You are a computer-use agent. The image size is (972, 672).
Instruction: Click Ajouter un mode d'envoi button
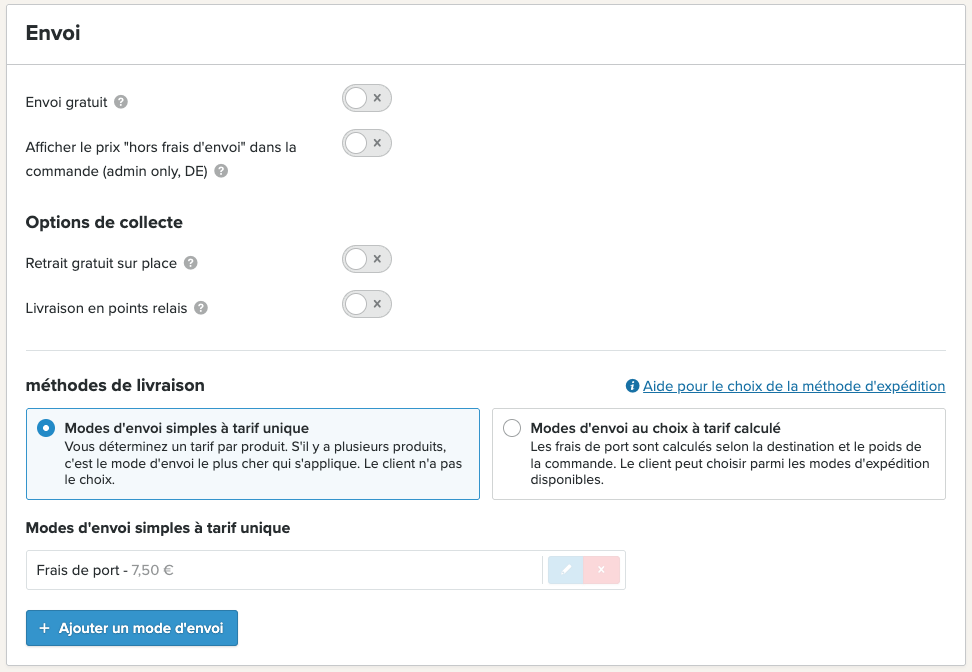click(x=131, y=628)
